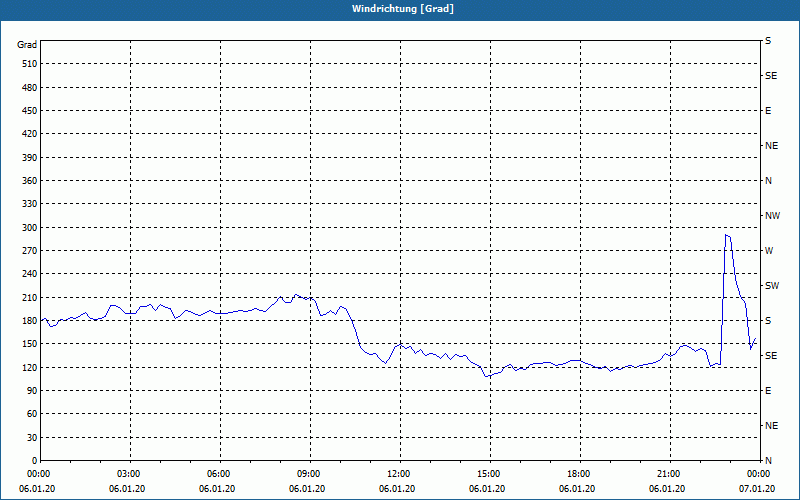Pick the "390" y-axis label
Viewport: 800px width, 500px height.
pyautogui.click(x=30, y=158)
